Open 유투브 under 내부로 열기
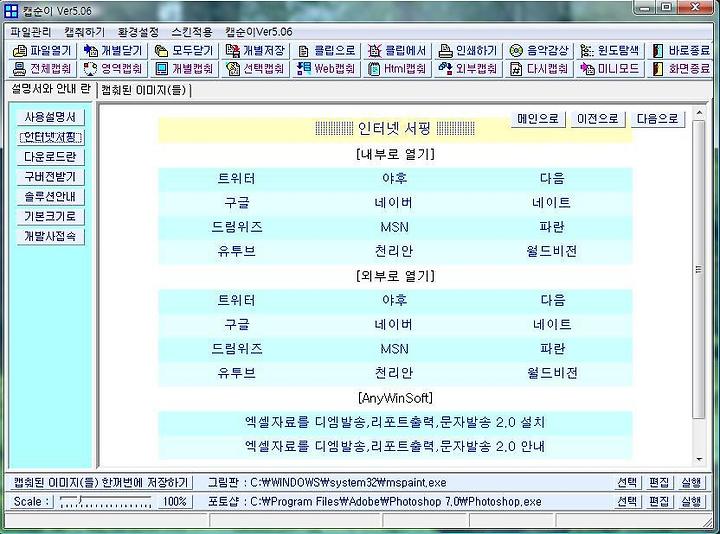The height and width of the screenshot is (534, 720). (236, 251)
